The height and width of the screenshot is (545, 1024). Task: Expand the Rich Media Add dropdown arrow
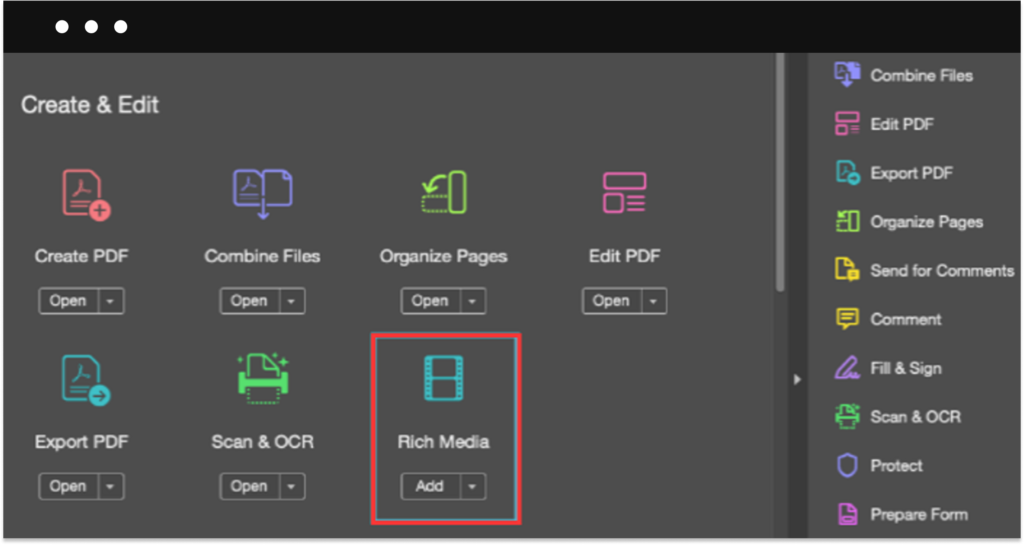coord(472,487)
